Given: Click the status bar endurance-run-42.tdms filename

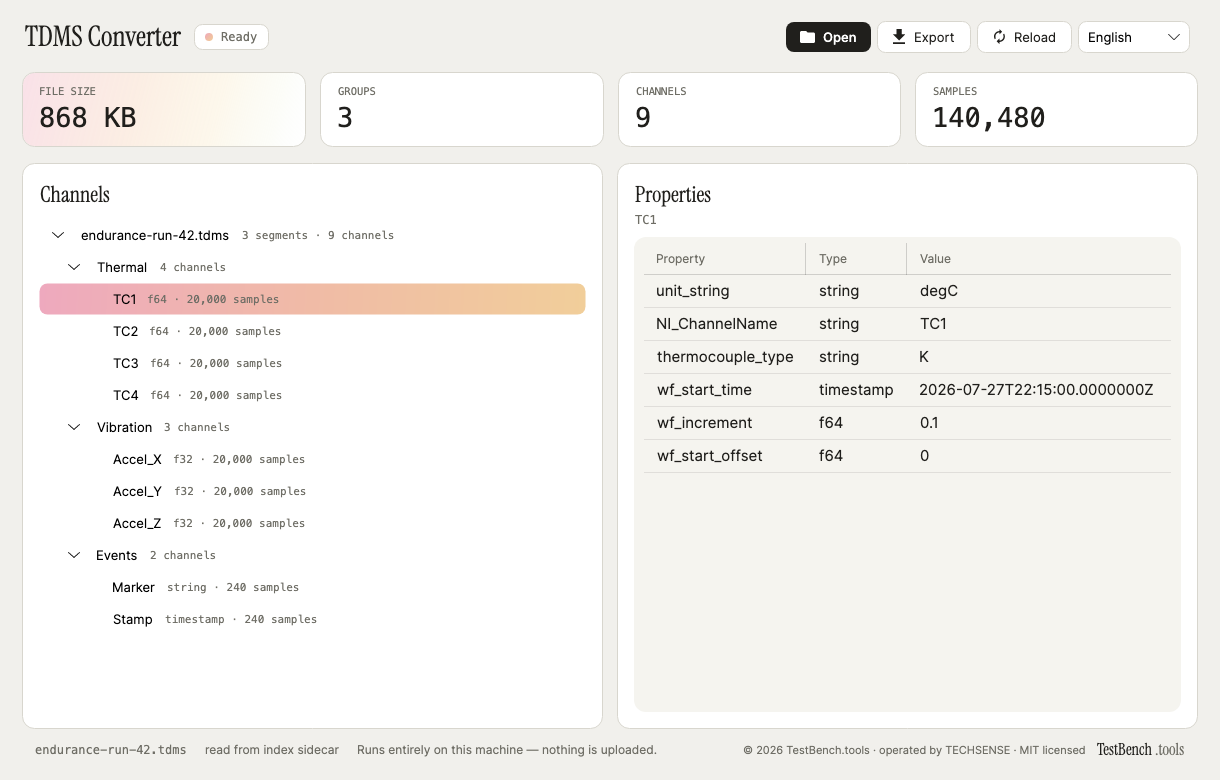Looking at the screenshot, I should point(111,750).
